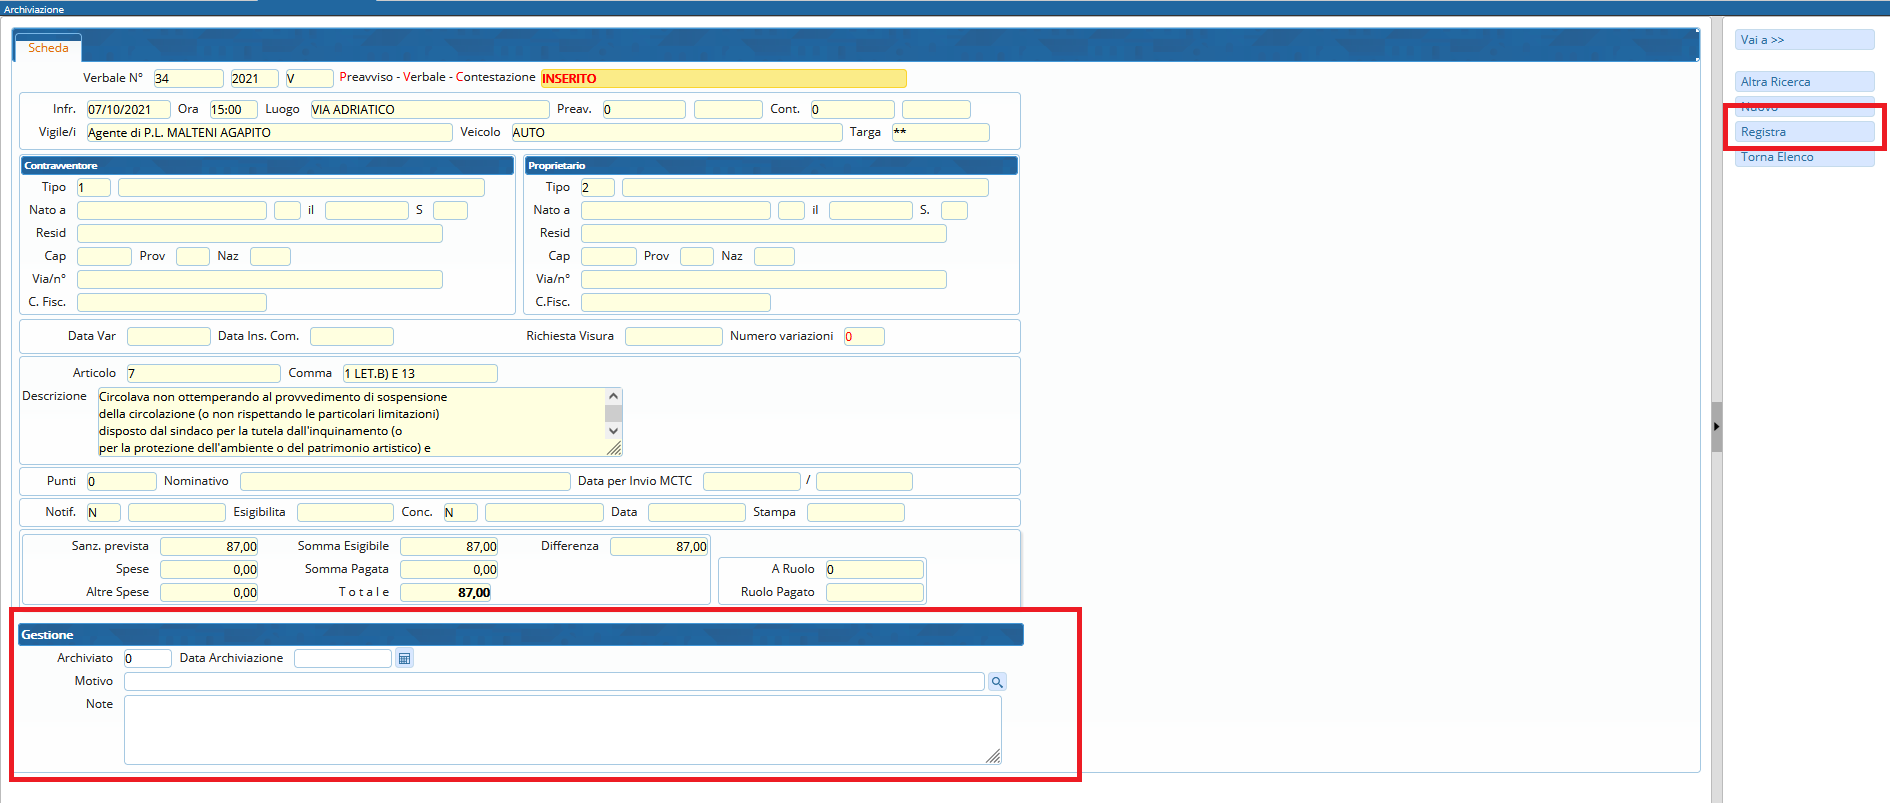This screenshot has width=1890, height=803.
Task: Open the Data Archiviazione calendar picker
Action: [x=404, y=658]
